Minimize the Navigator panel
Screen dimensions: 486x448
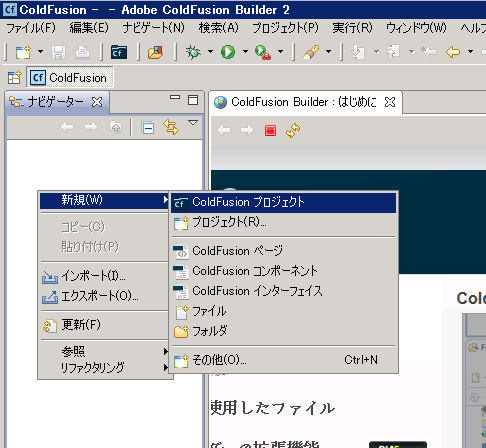[175, 98]
